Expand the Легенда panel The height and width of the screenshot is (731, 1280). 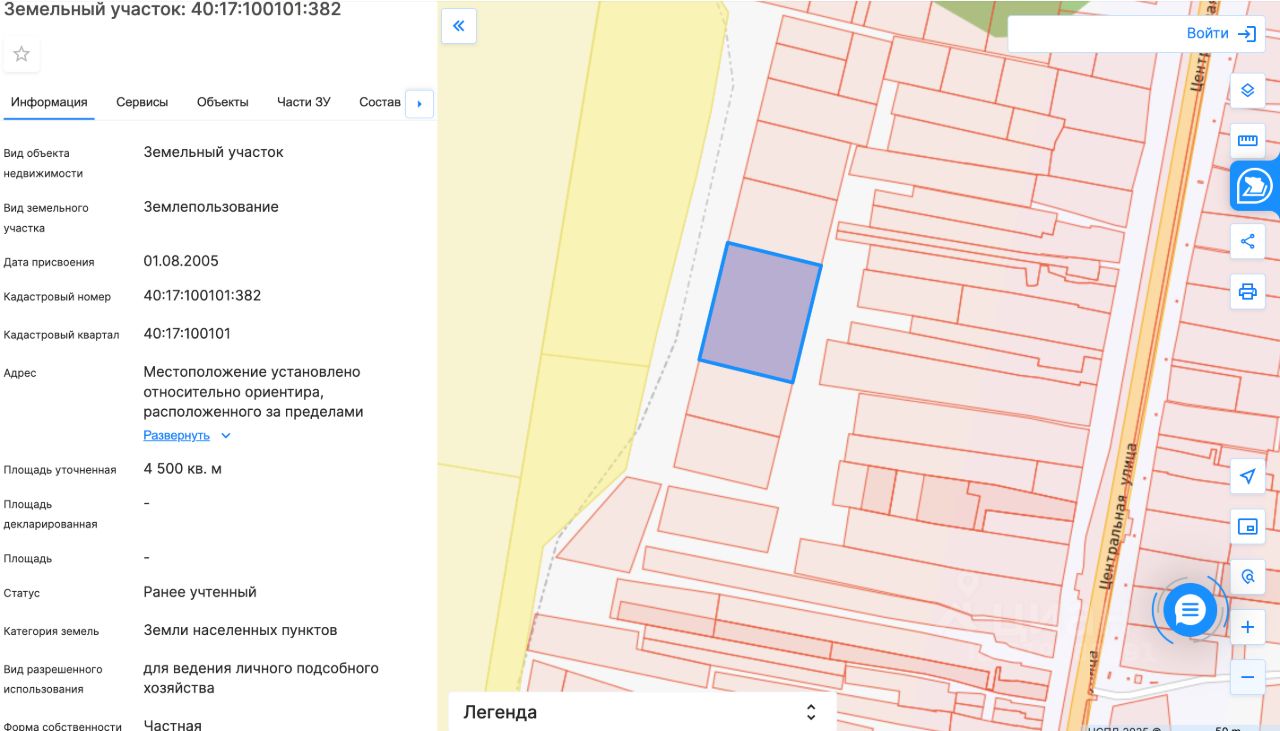pos(811,712)
